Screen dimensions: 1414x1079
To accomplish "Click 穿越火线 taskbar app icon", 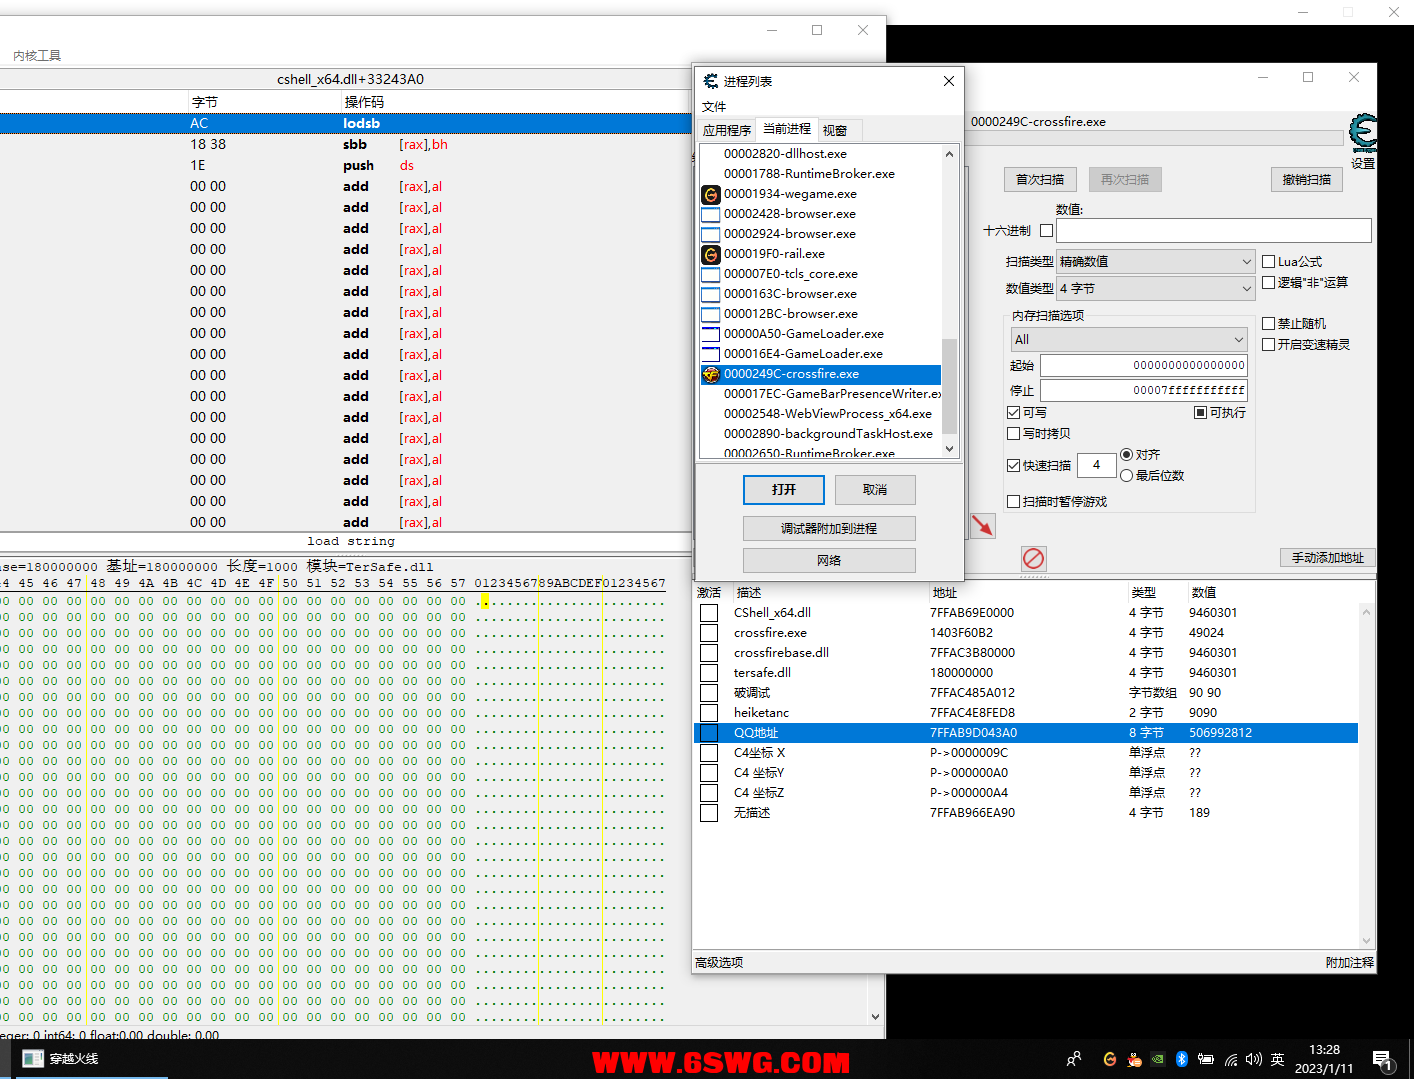I will pyautogui.click(x=33, y=1059).
